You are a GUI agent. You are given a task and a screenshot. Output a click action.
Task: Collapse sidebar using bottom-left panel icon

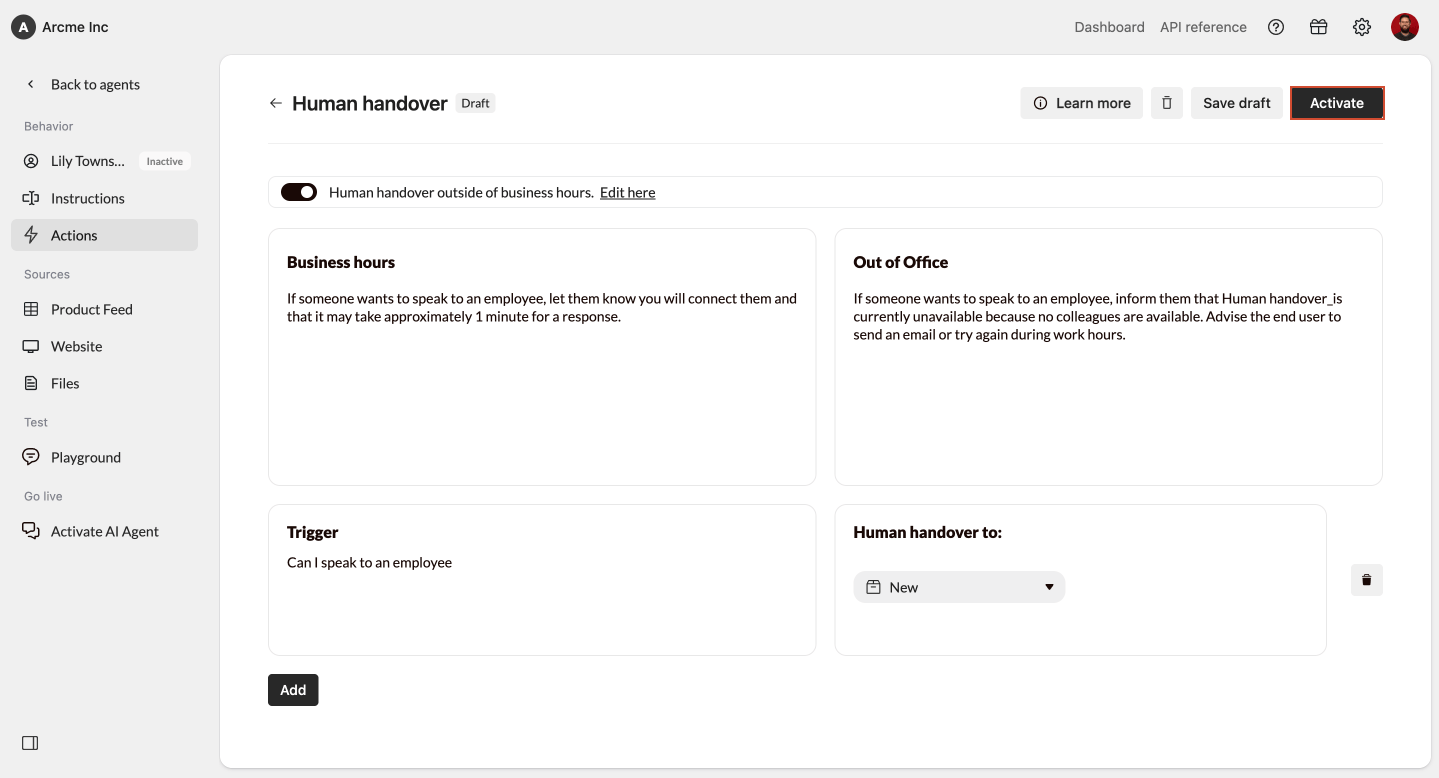tap(30, 743)
